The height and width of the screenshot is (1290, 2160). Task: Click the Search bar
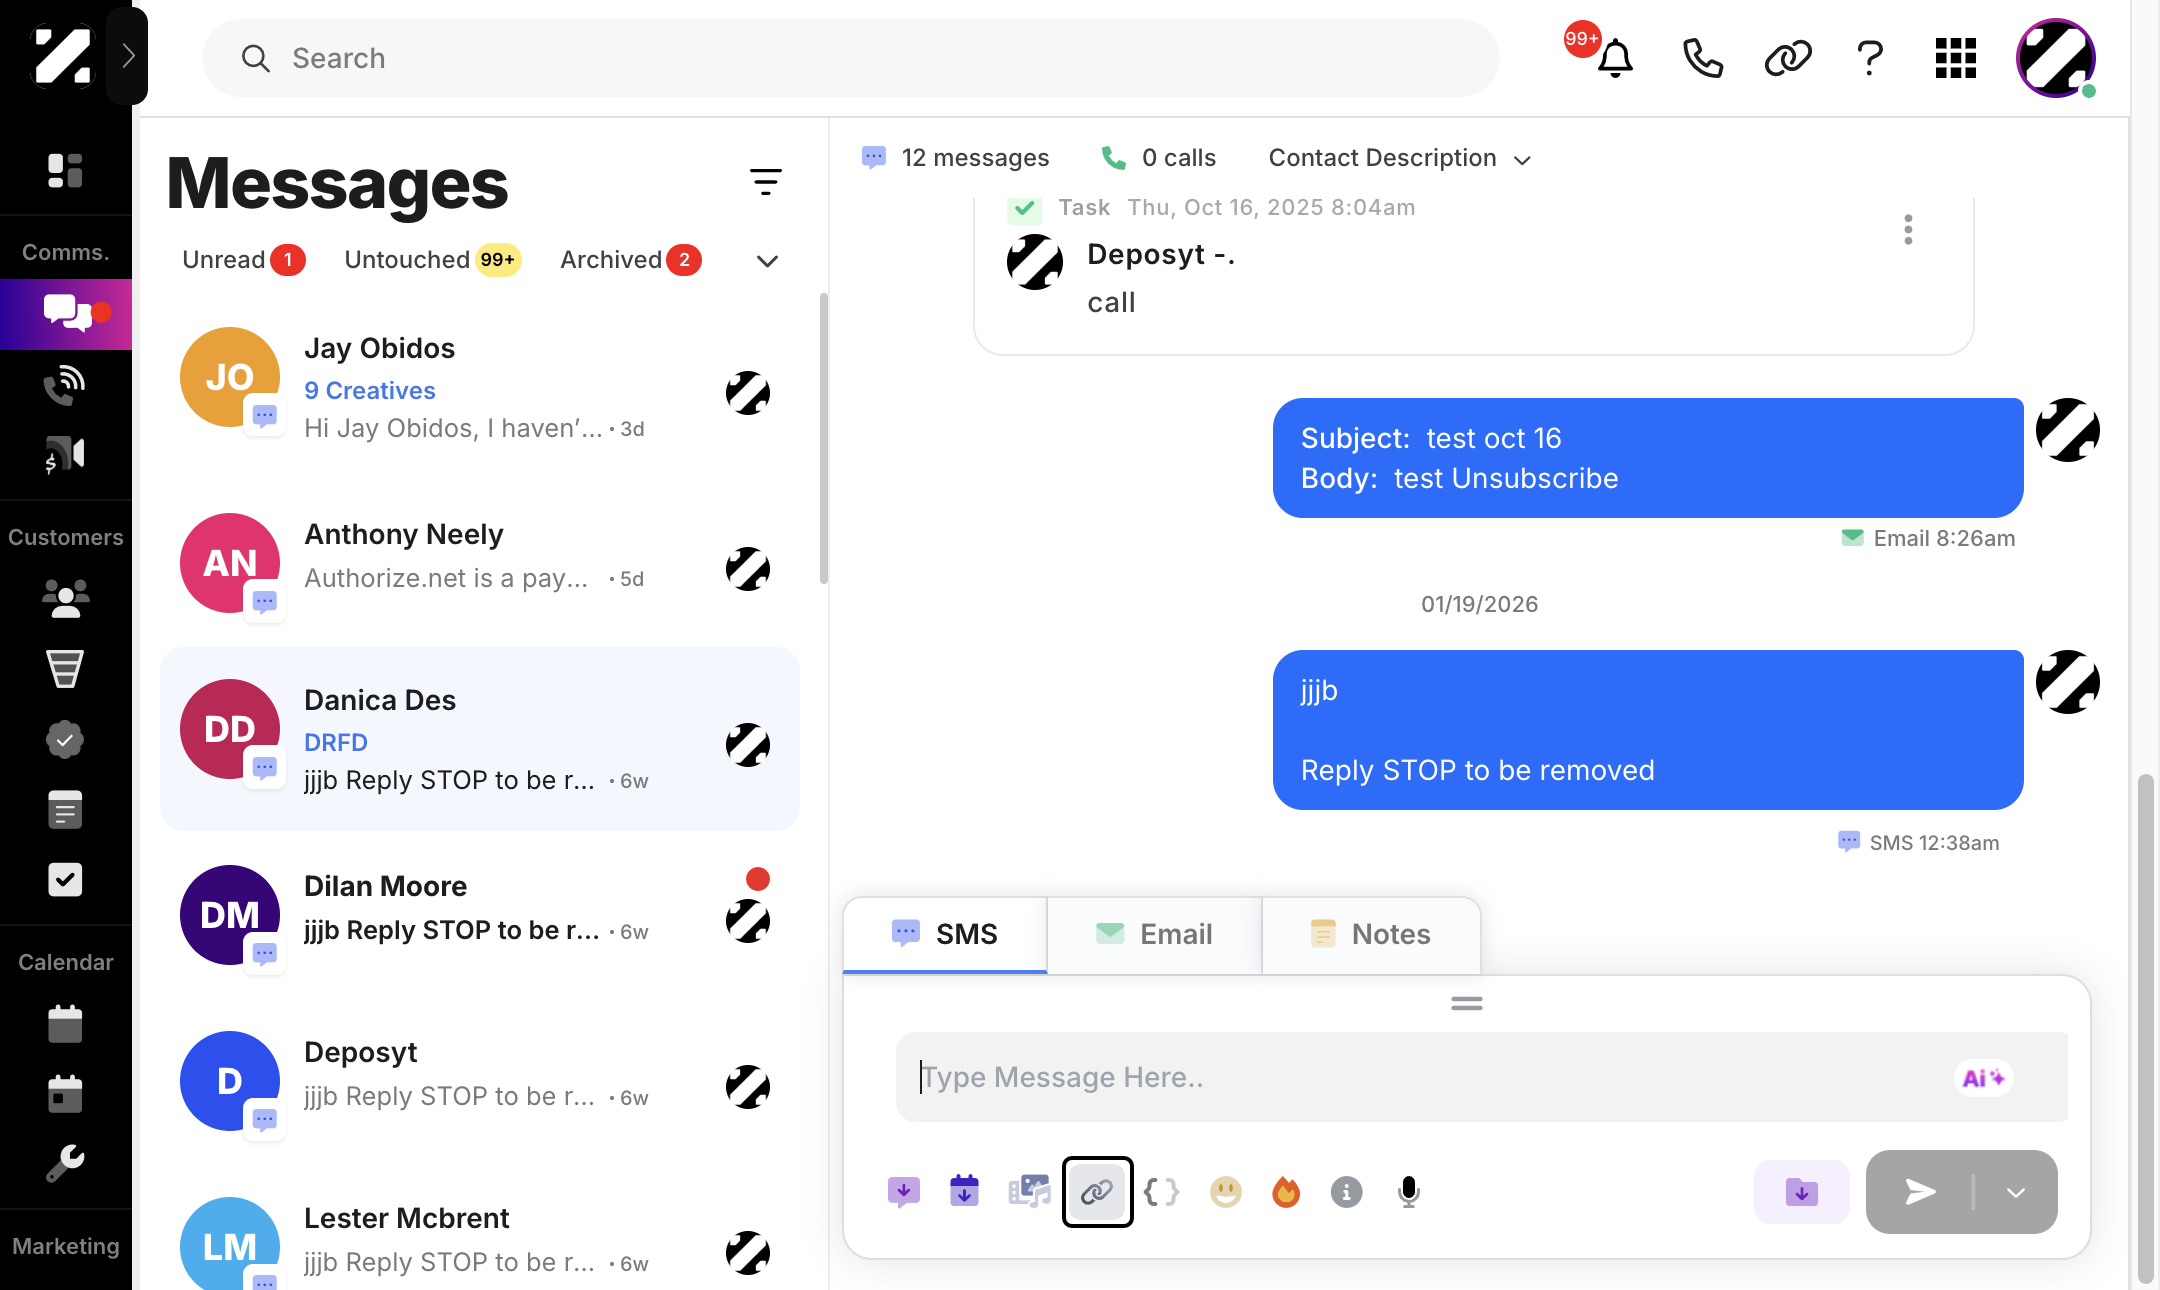click(851, 58)
